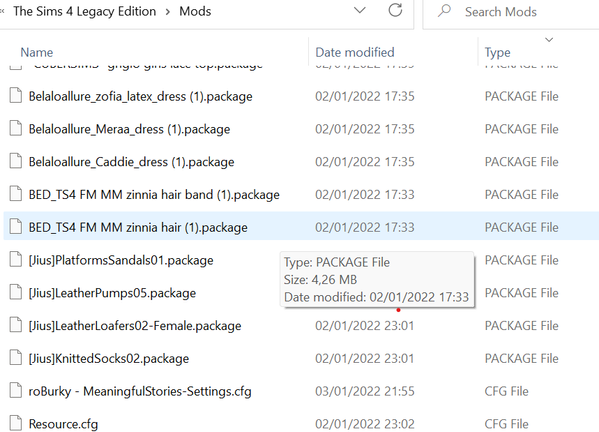Viewport: 599px width, 432px height.
Task: Click the refresh folder icon
Action: (x=395, y=10)
